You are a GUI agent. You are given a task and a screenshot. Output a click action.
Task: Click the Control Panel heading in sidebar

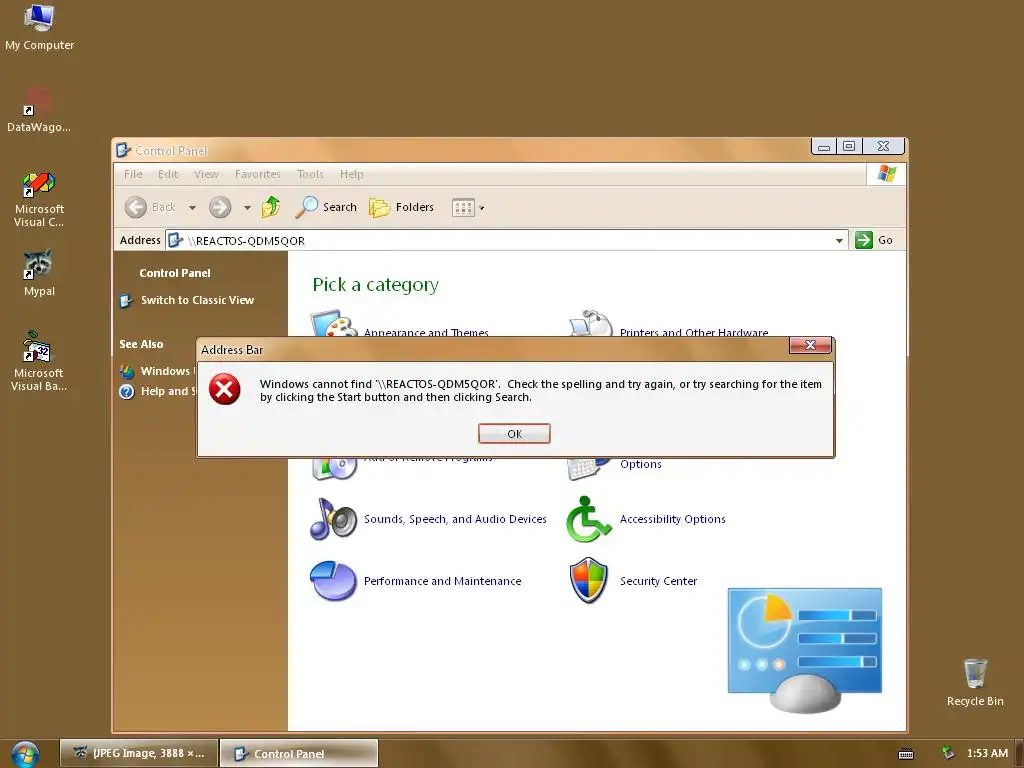coord(175,273)
